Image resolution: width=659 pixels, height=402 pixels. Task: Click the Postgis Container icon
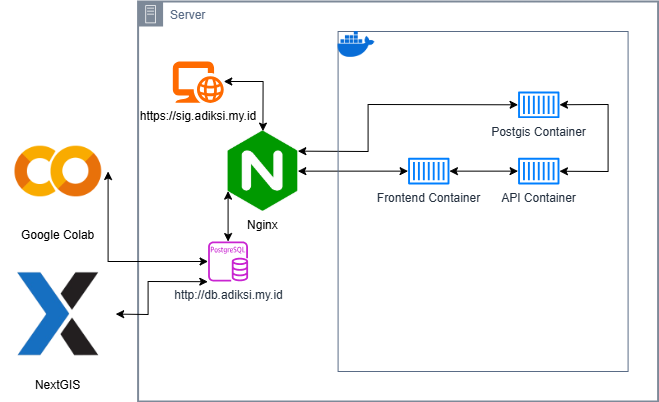pos(538,105)
